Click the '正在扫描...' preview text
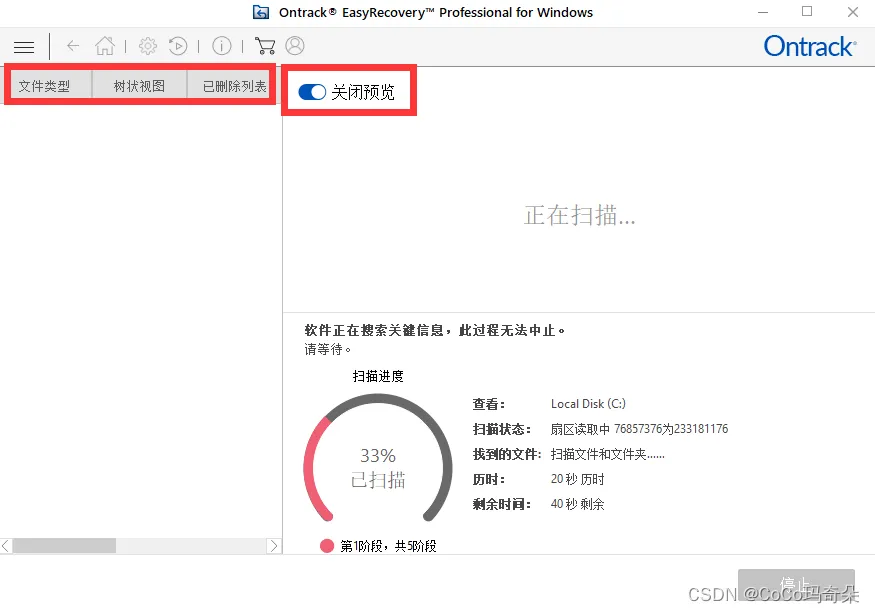 [579, 215]
